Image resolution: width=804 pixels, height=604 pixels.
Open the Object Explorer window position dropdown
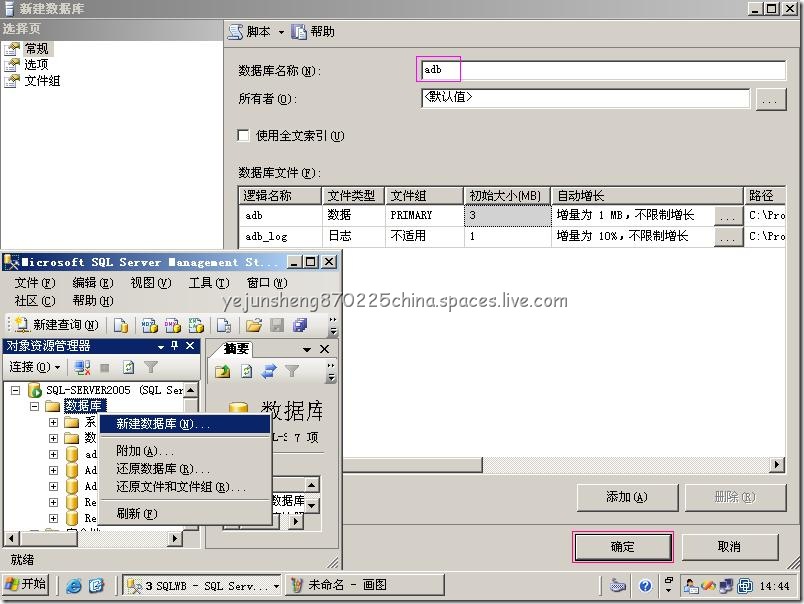[161, 347]
